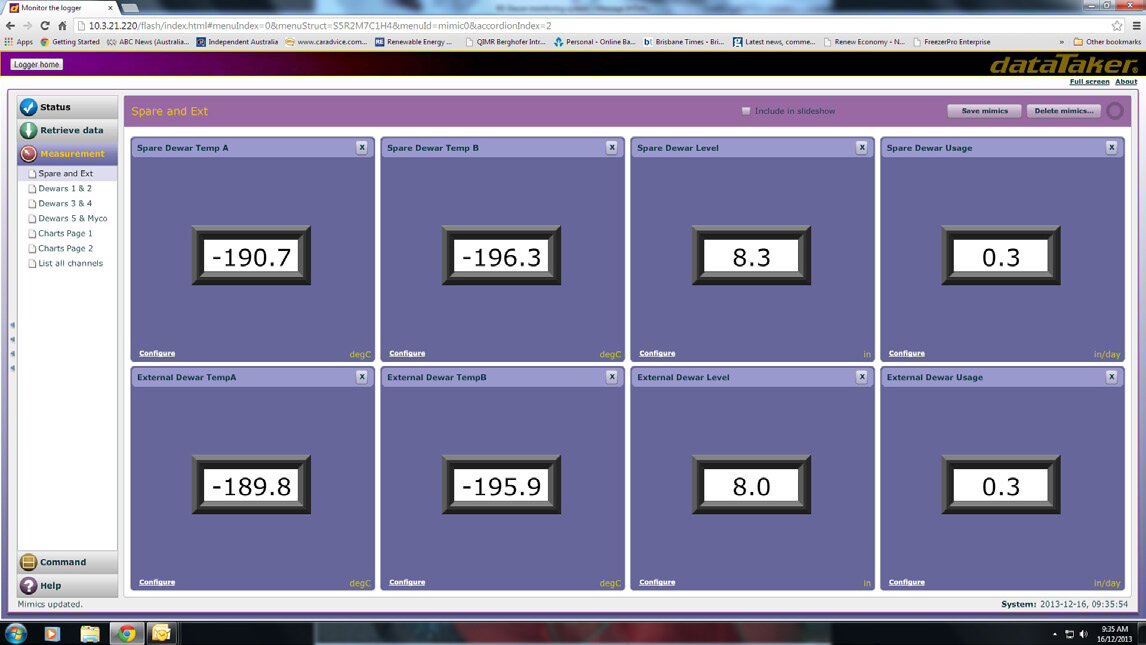The width and height of the screenshot is (1146, 645).
Task: Click the -196.3 Spare Dewar Temp B reading
Action: (x=501, y=256)
